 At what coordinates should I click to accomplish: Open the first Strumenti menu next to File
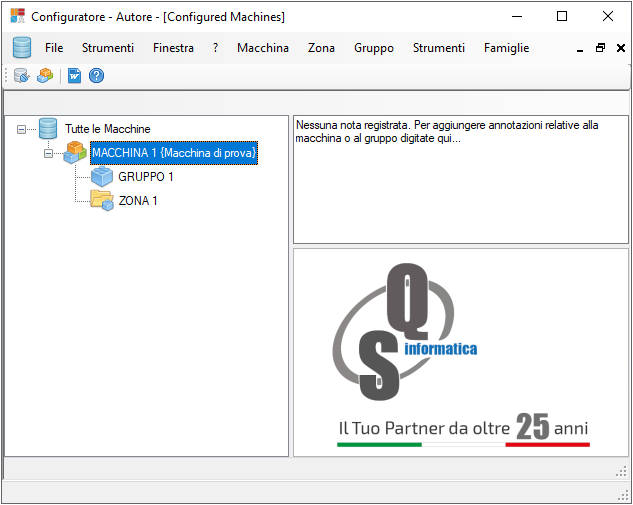(108, 48)
